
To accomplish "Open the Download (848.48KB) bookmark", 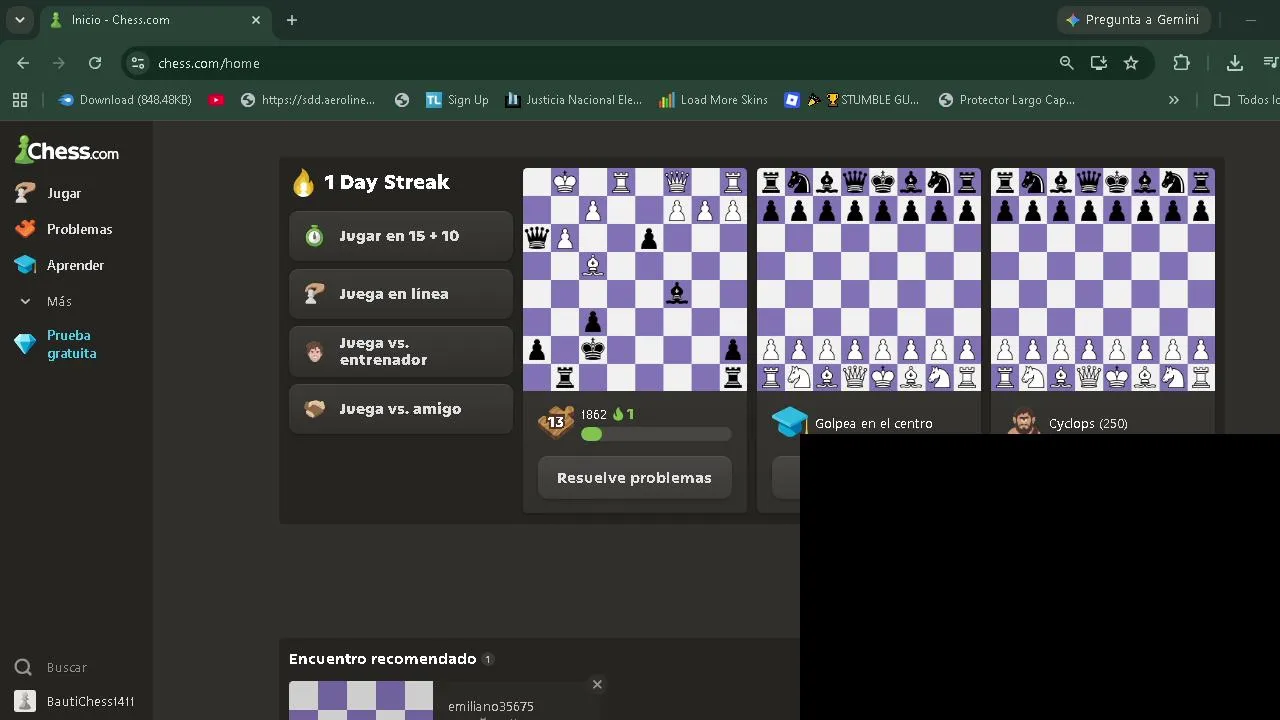I will (x=125, y=100).
